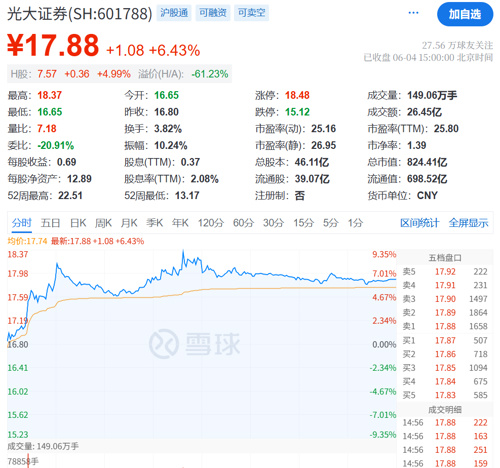Click the 光大证券(SH:601788) stock title

click(79, 14)
